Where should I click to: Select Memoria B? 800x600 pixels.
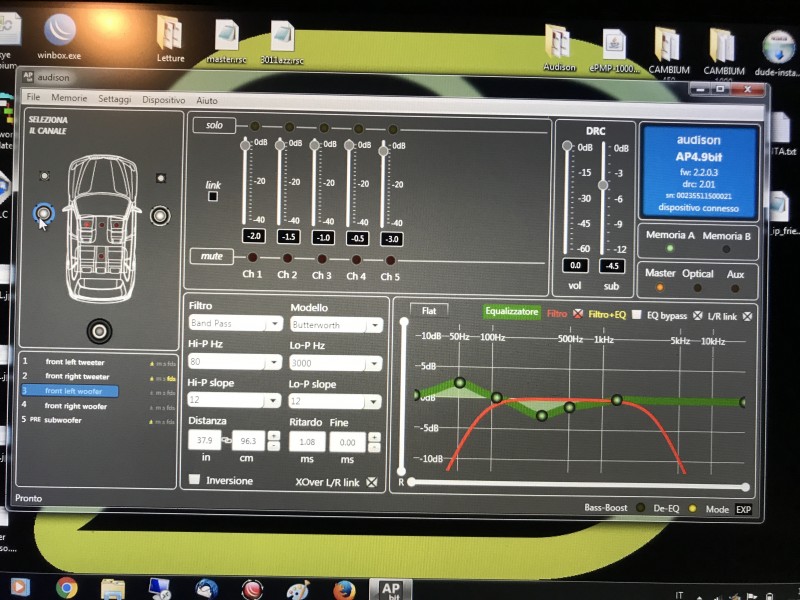[726, 249]
